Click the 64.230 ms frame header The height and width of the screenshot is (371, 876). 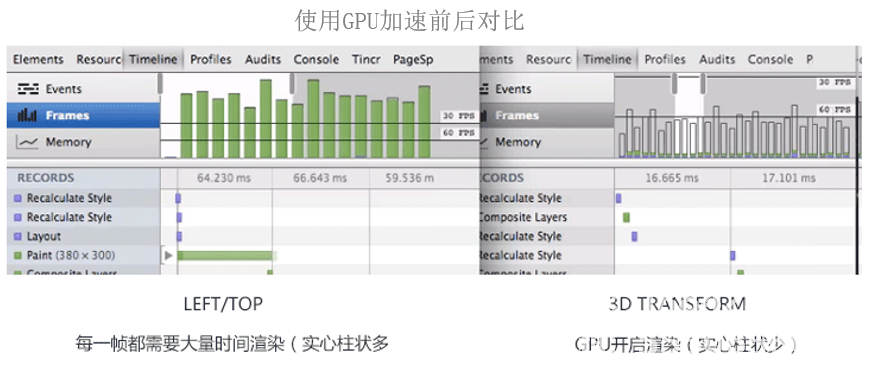223,178
